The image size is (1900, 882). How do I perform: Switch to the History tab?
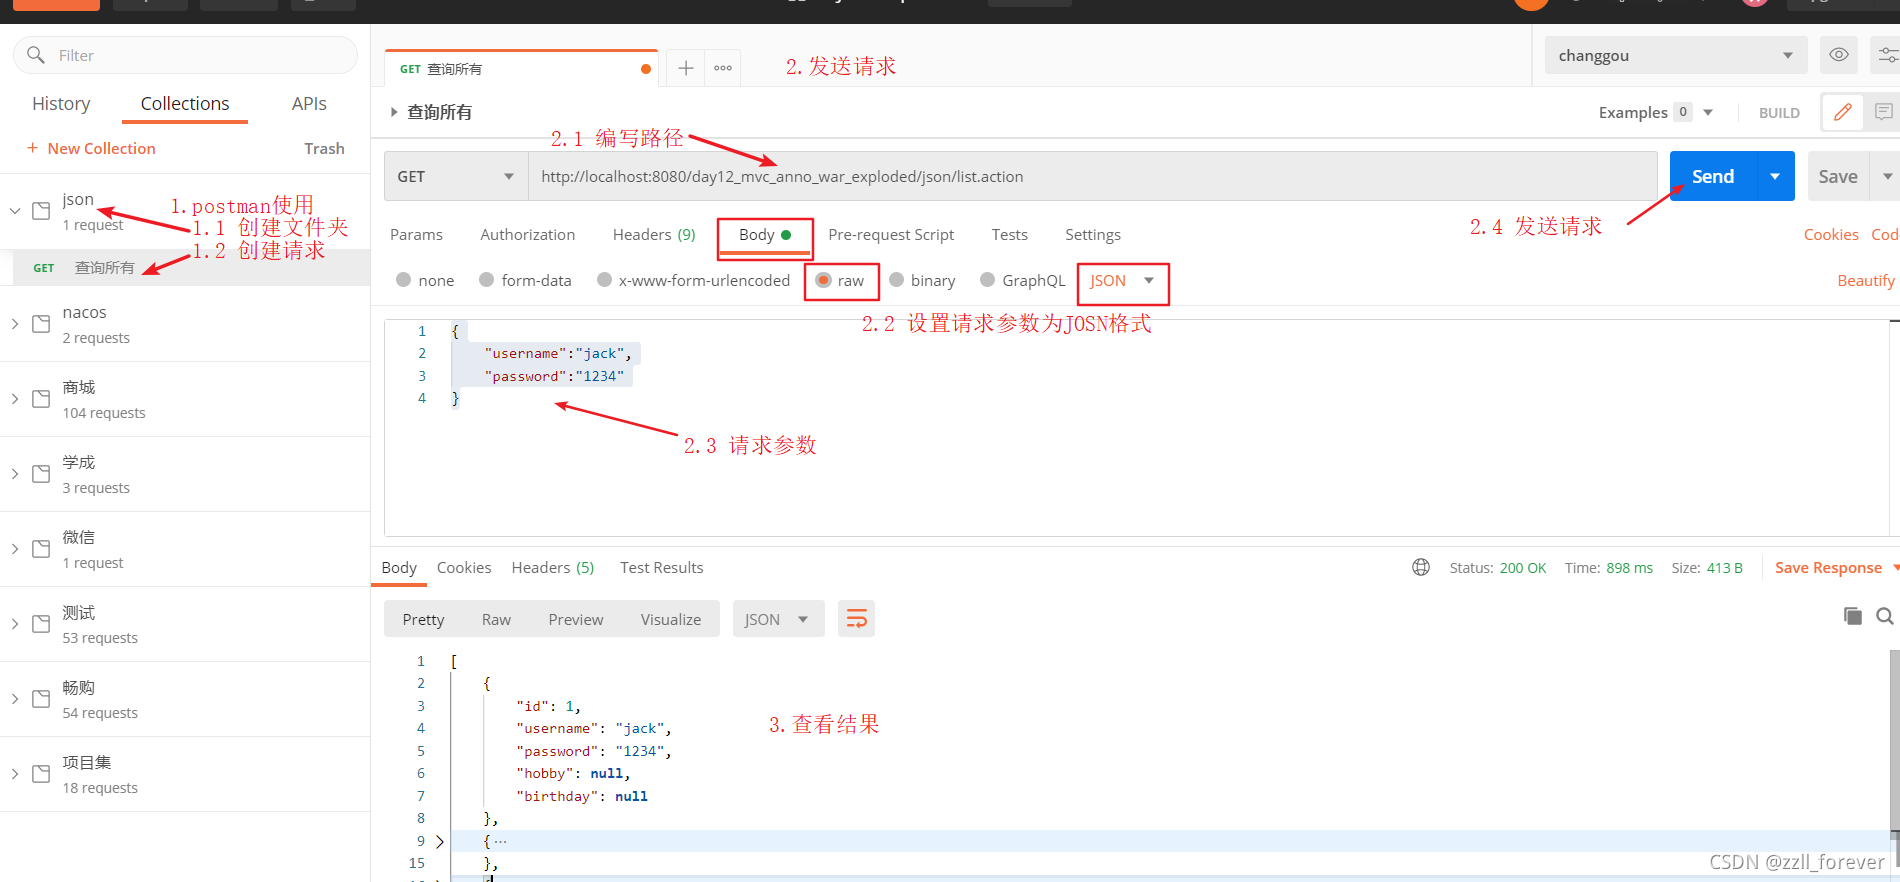click(61, 103)
